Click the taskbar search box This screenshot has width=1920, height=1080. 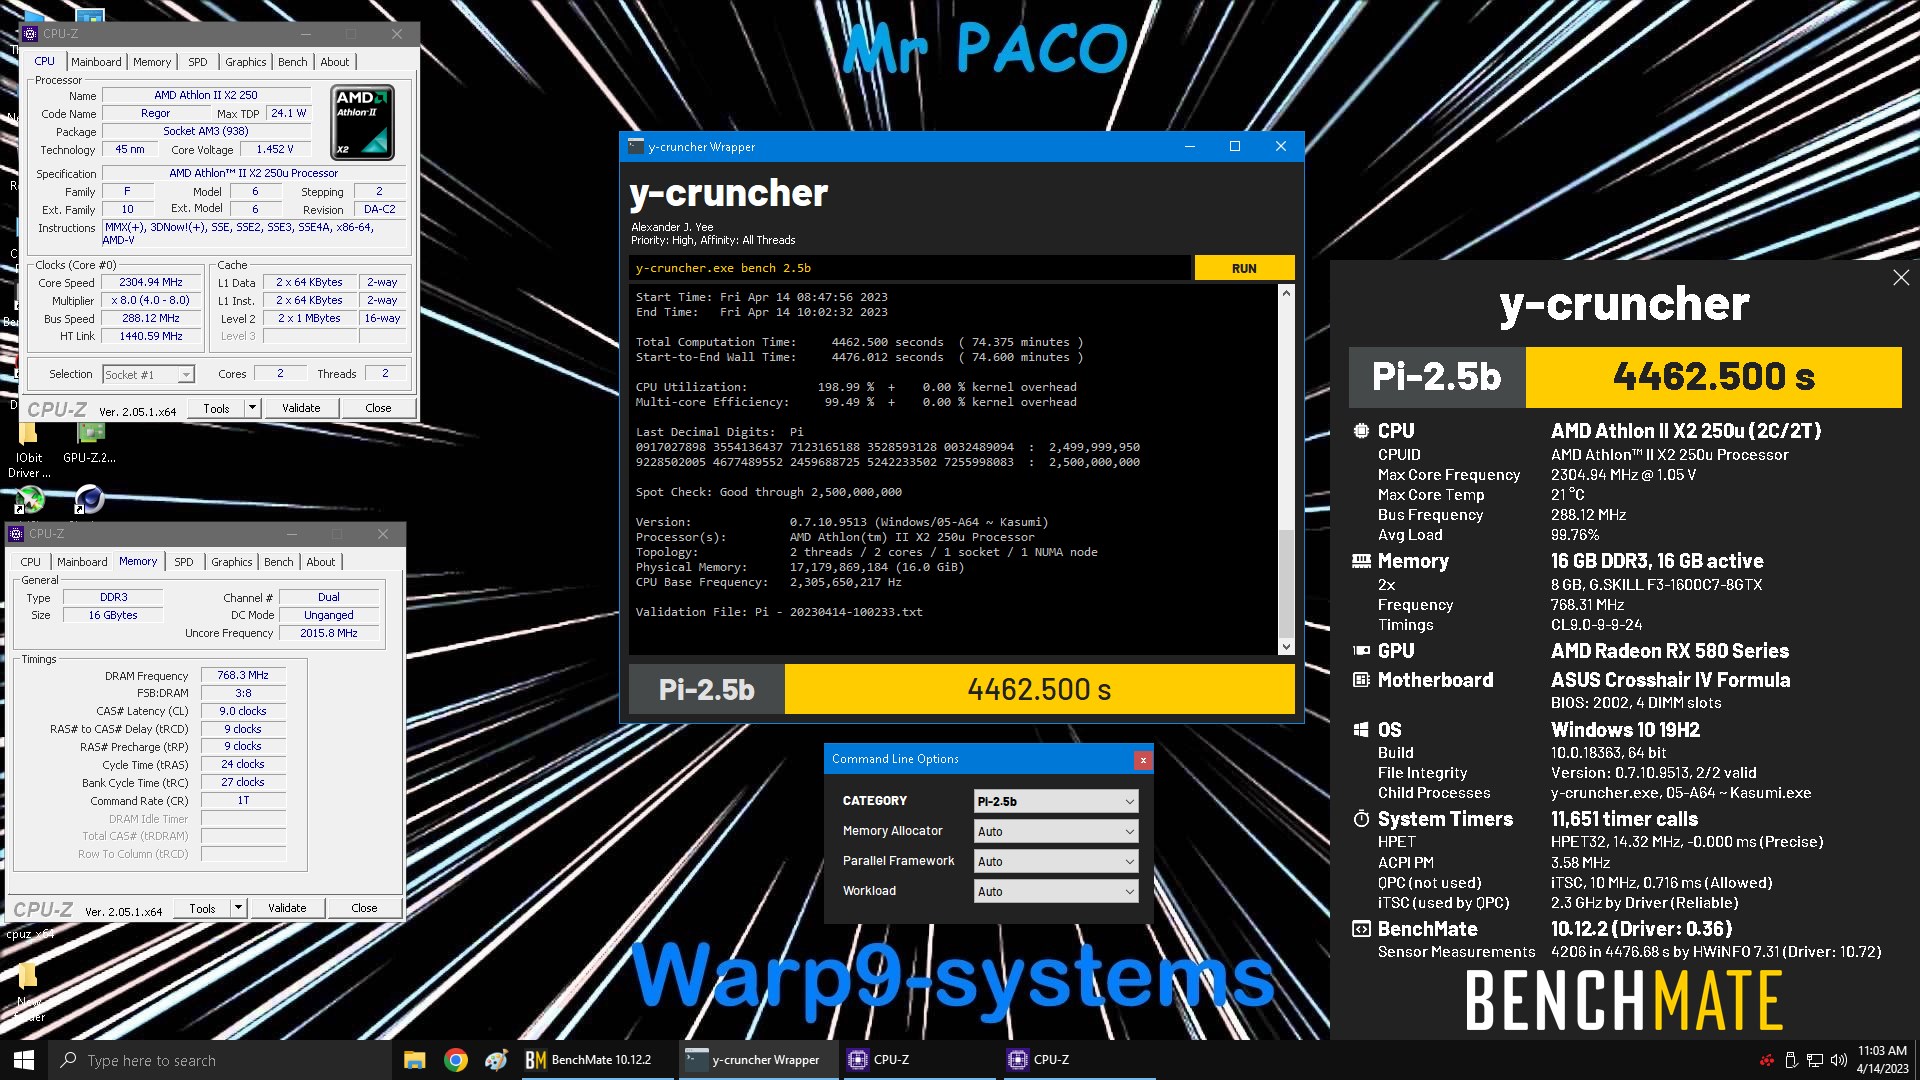coord(220,1060)
